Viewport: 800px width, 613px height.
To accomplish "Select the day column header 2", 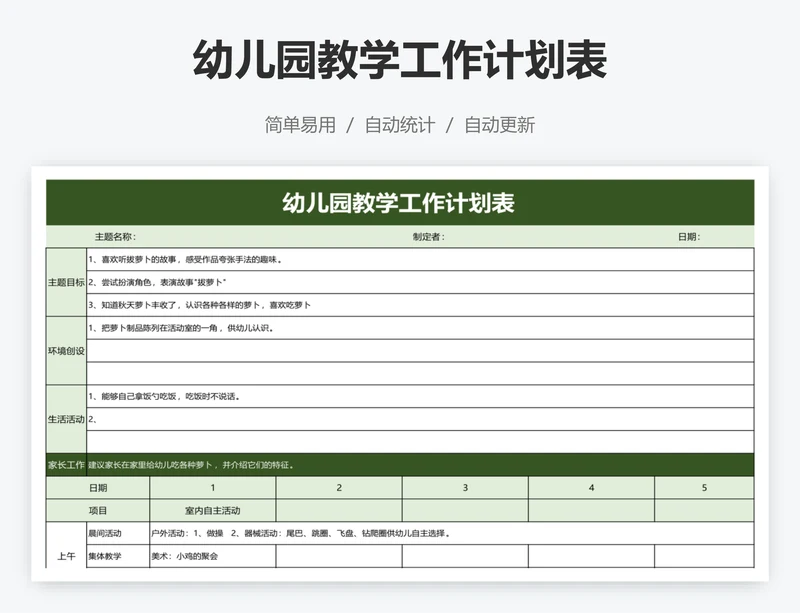I will tap(339, 488).
